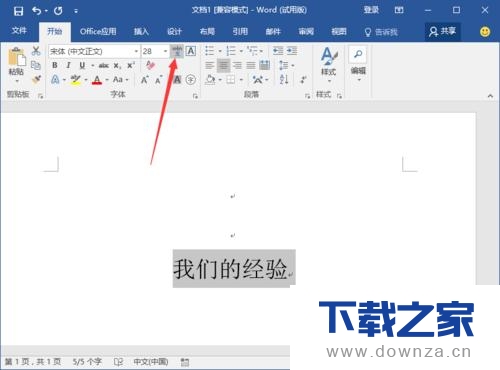Switch to the Design (设计) tab
This screenshot has height=370, width=500.
point(174,32)
